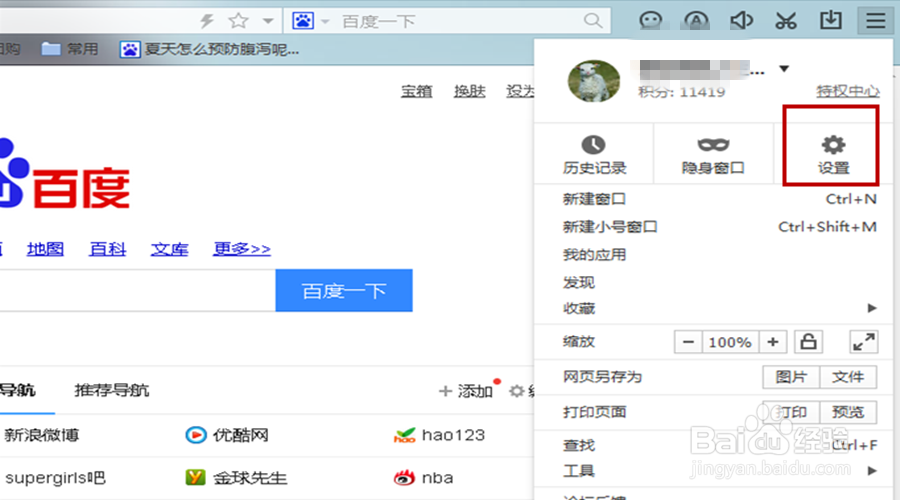The width and height of the screenshot is (900, 500).
Task: Click the 预览 print preview button
Action: (848, 412)
